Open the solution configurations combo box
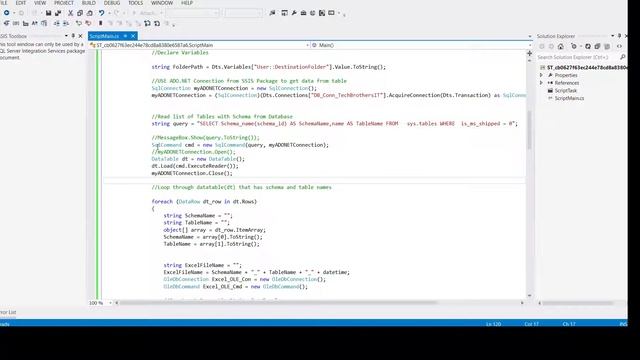640x360 pixels. tap(193, 13)
